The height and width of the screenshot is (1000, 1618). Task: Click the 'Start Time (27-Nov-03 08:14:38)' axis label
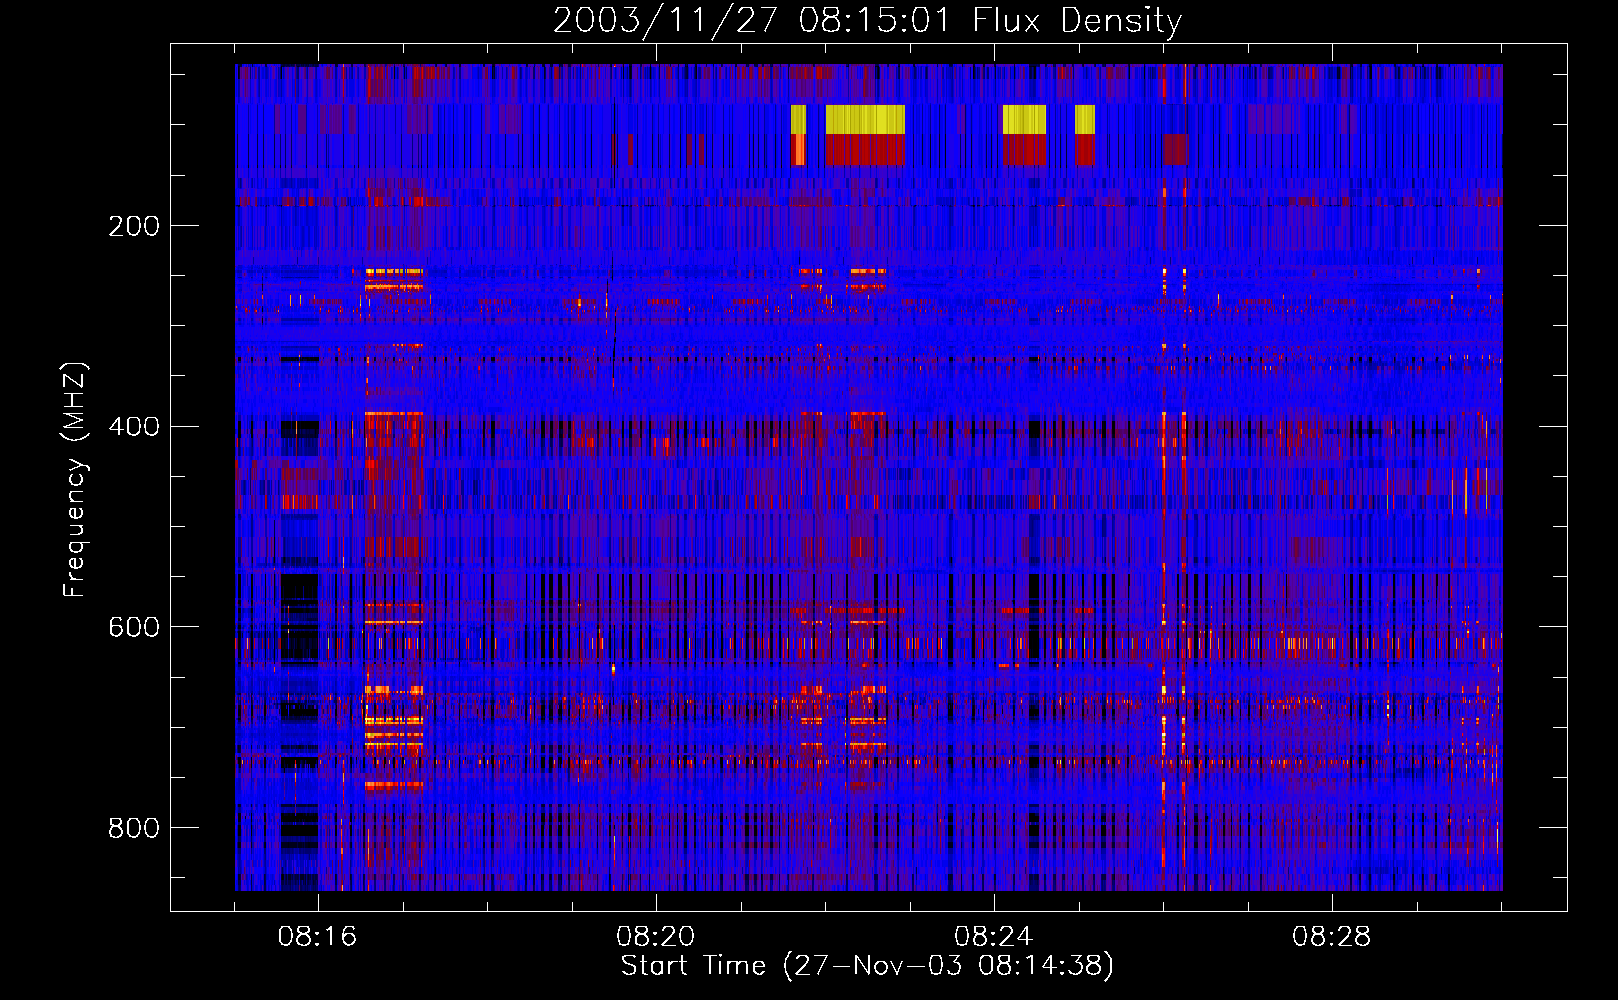867,966
